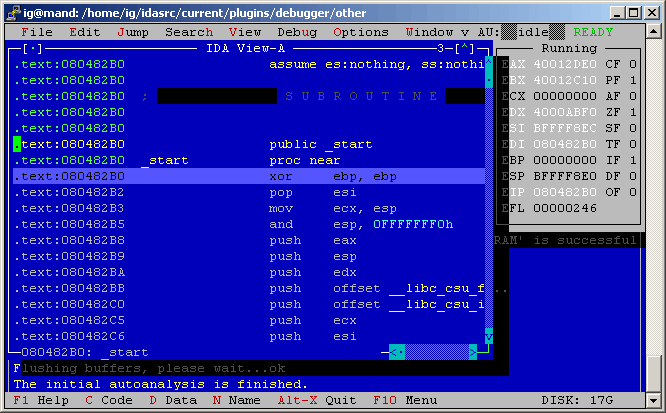Click the IDA View-A close box icon
Image resolution: width=666 pixels, height=413 pixels.
[32, 48]
